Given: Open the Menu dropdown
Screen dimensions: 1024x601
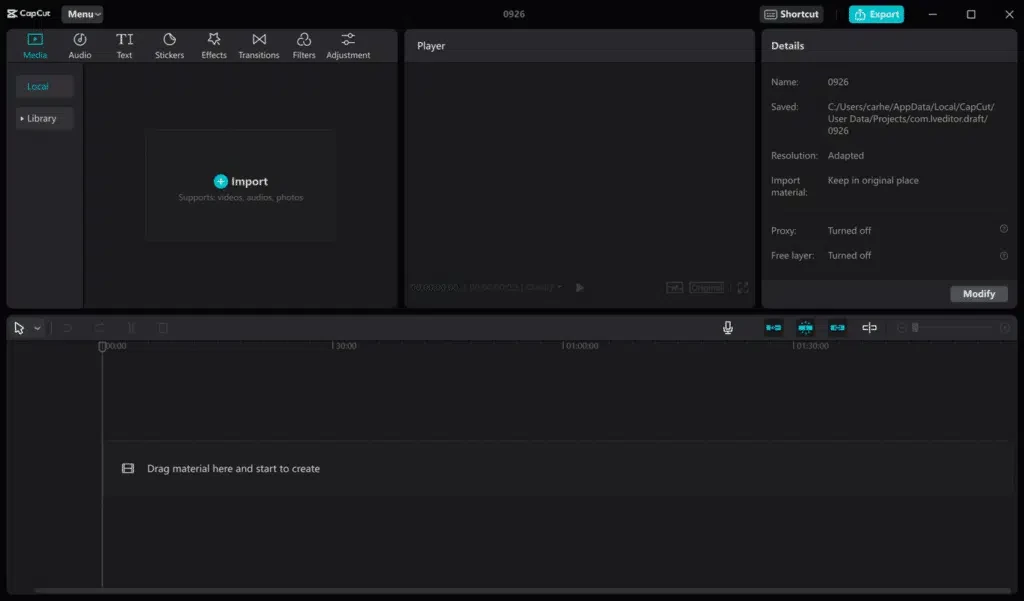Looking at the screenshot, I should click(x=82, y=14).
